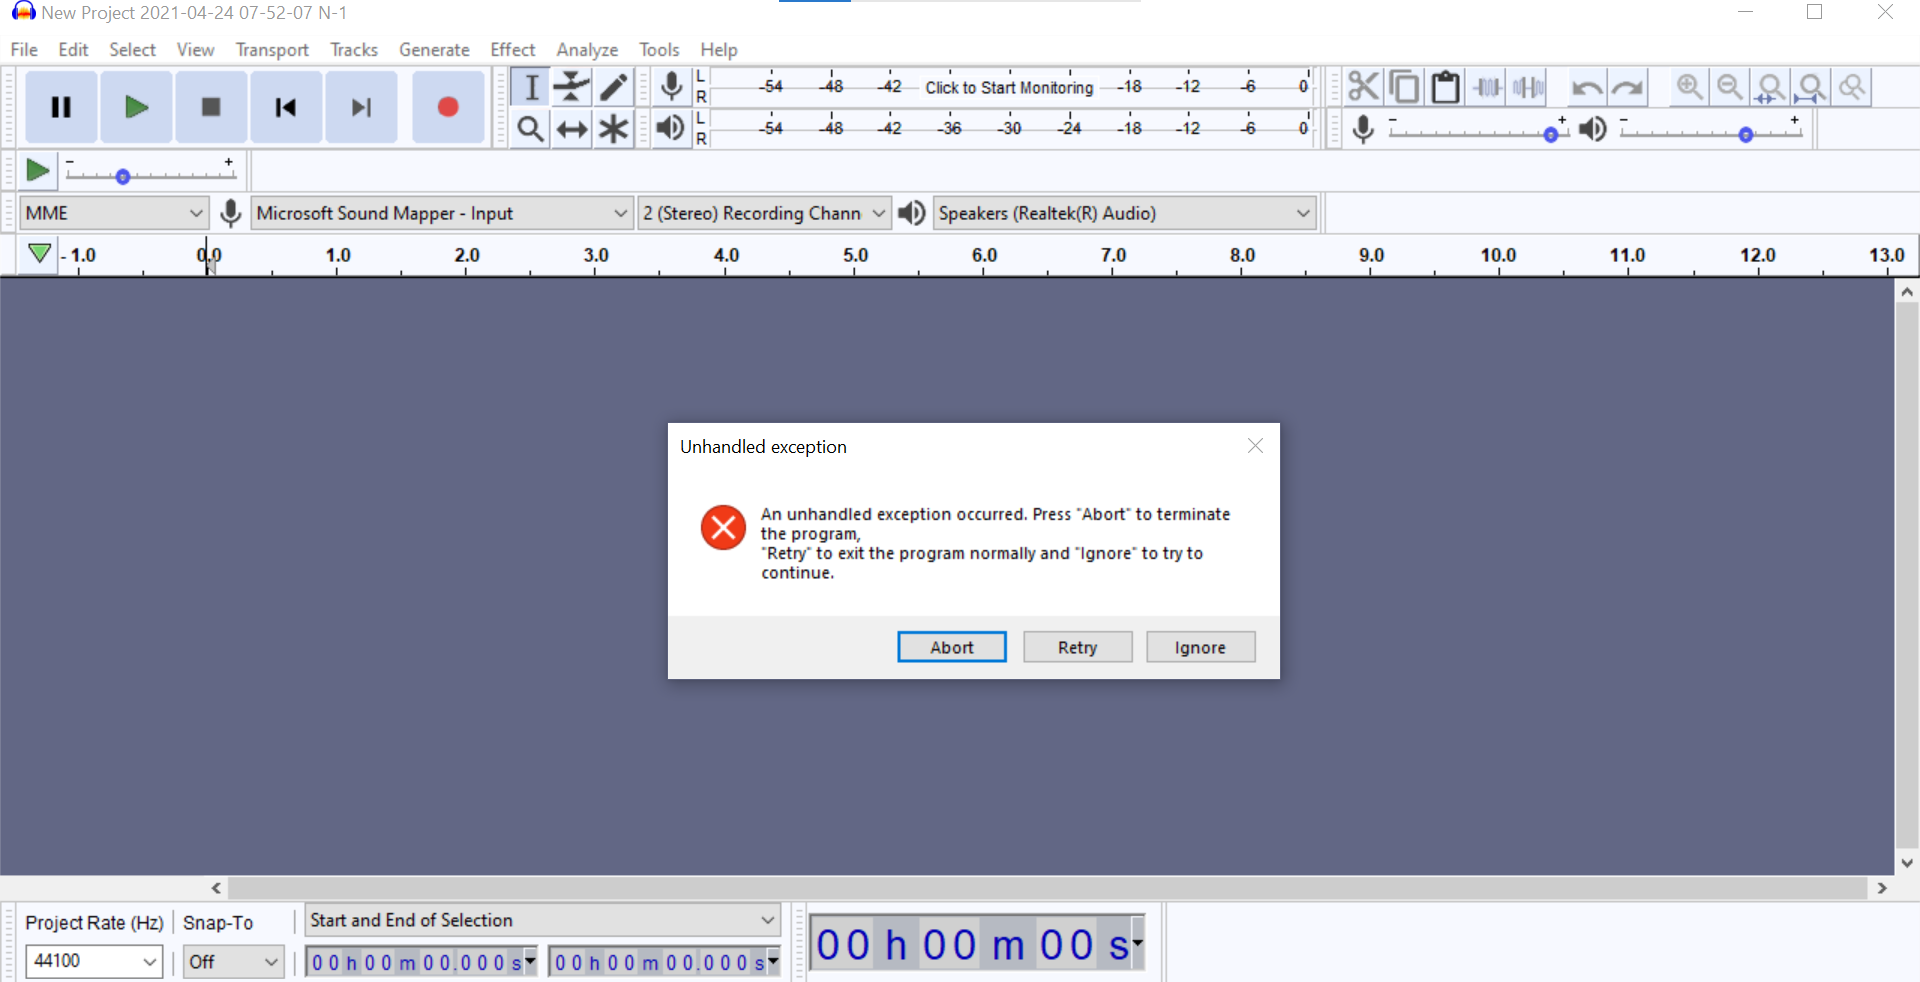The height and width of the screenshot is (982, 1920).
Task: Click the green Play button
Action: click(136, 107)
